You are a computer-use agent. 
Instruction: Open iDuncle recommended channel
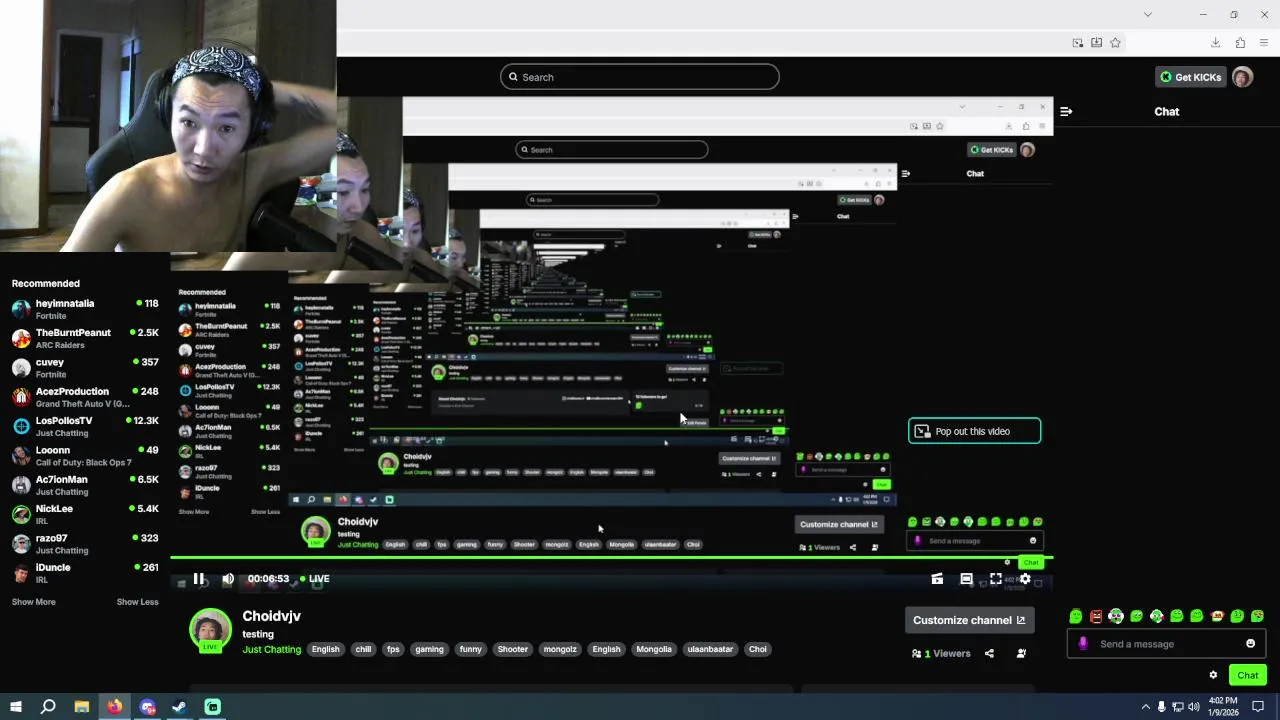(x=85, y=573)
